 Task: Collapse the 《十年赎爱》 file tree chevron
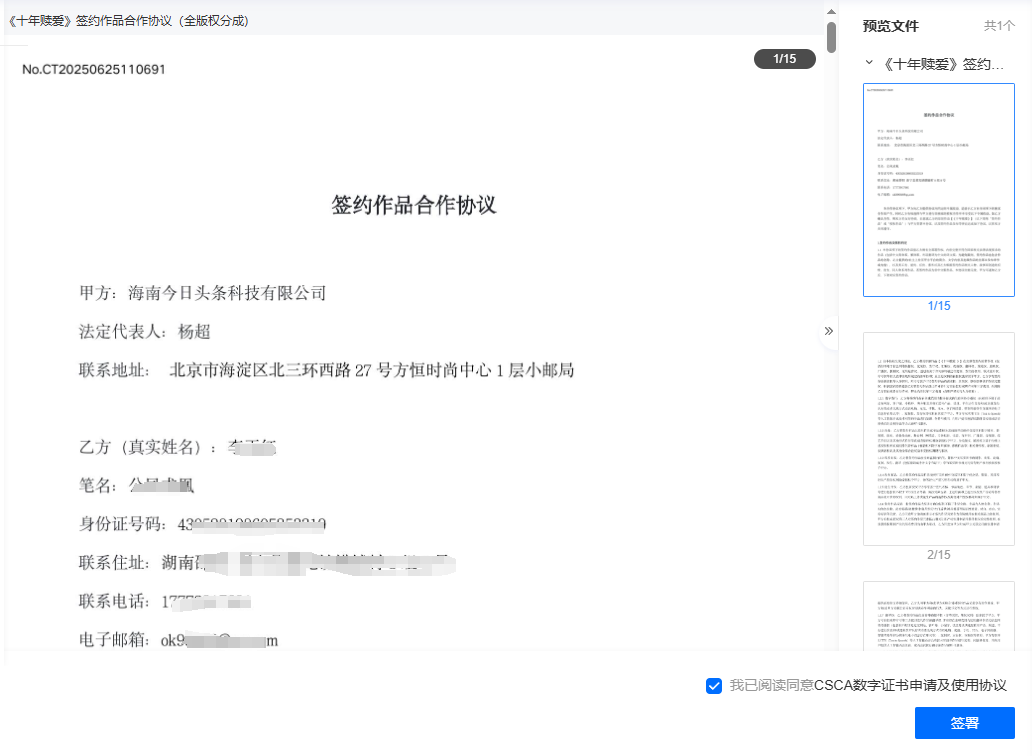point(869,63)
